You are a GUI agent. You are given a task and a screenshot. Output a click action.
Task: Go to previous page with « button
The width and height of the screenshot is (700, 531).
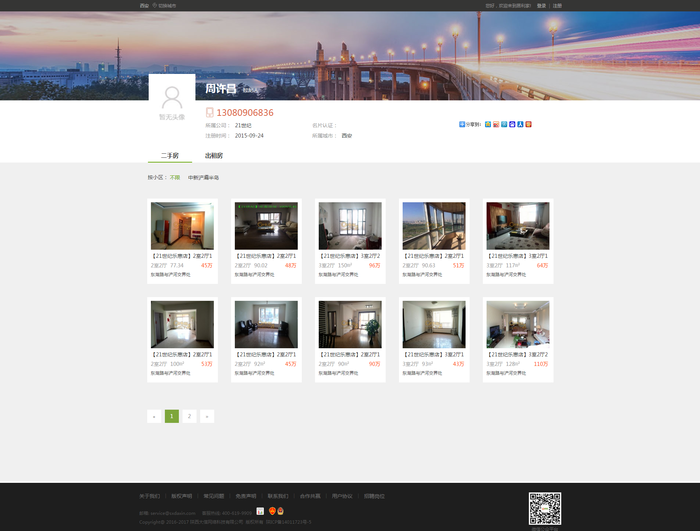point(154,416)
